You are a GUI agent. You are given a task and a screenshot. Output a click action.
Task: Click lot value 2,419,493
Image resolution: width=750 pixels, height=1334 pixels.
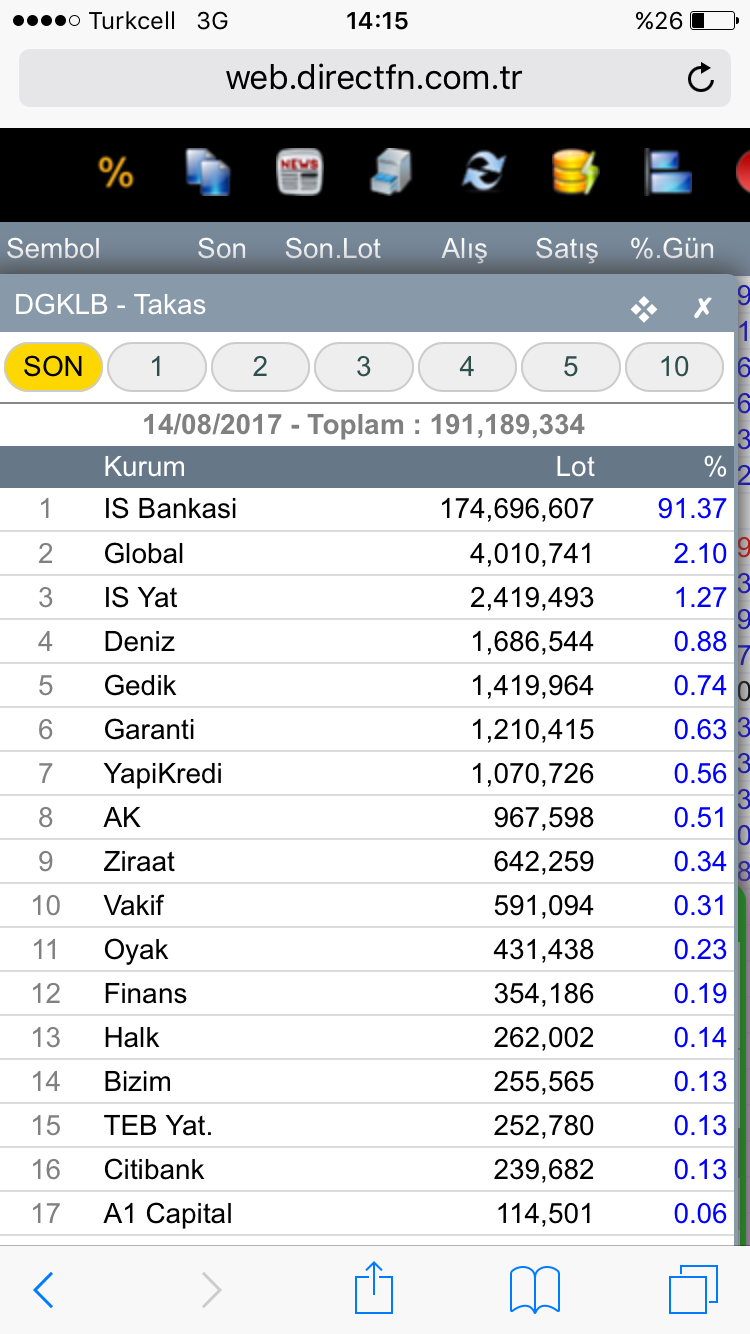click(x=532, y=597)
